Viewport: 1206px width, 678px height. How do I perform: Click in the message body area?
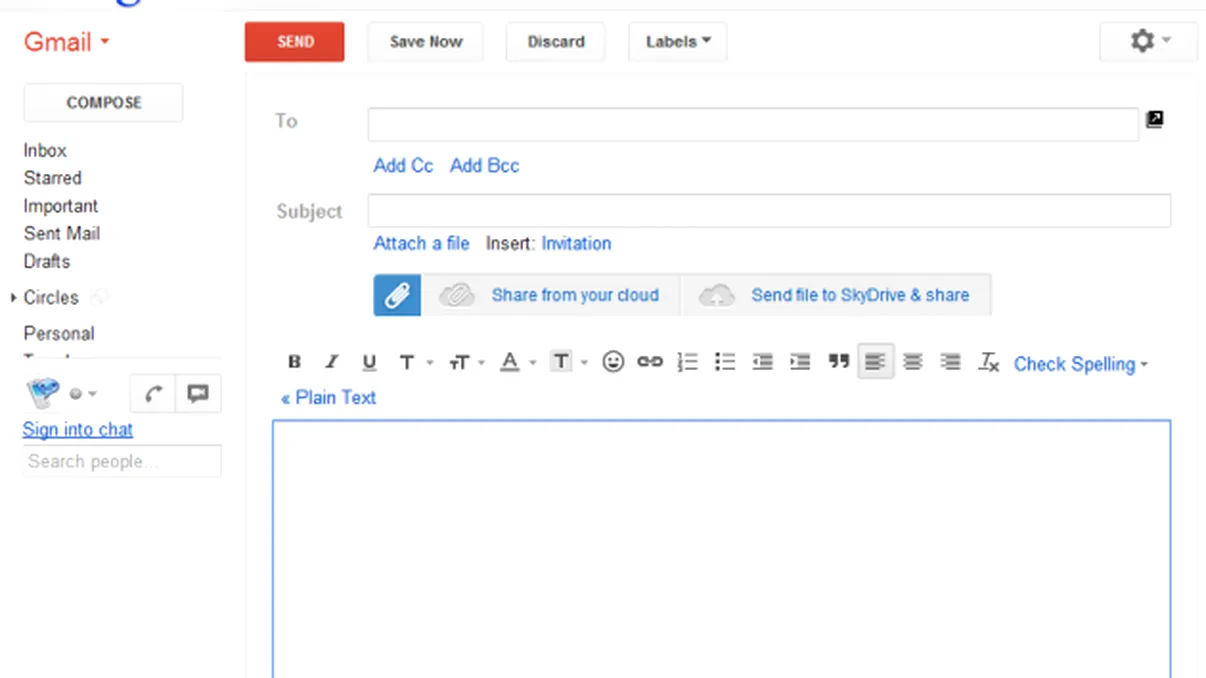[721, 549]
